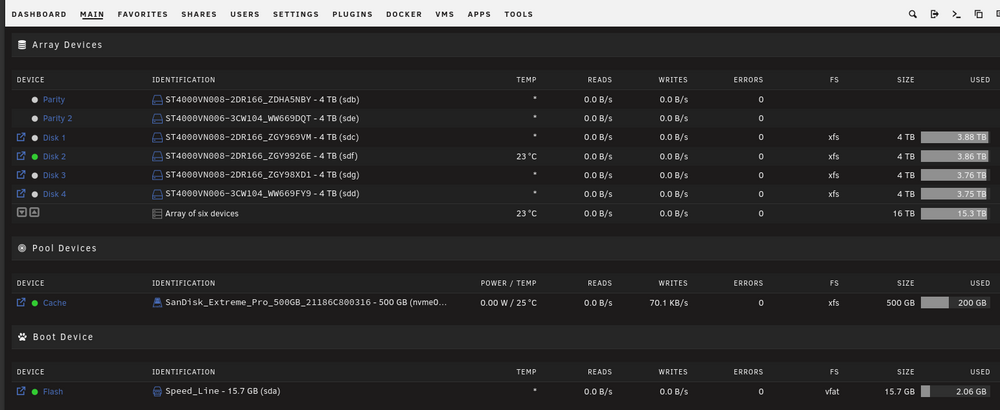This screenshot has width=1000, height=410.
Task: Open the search magnifier icon
Action: 913,14
